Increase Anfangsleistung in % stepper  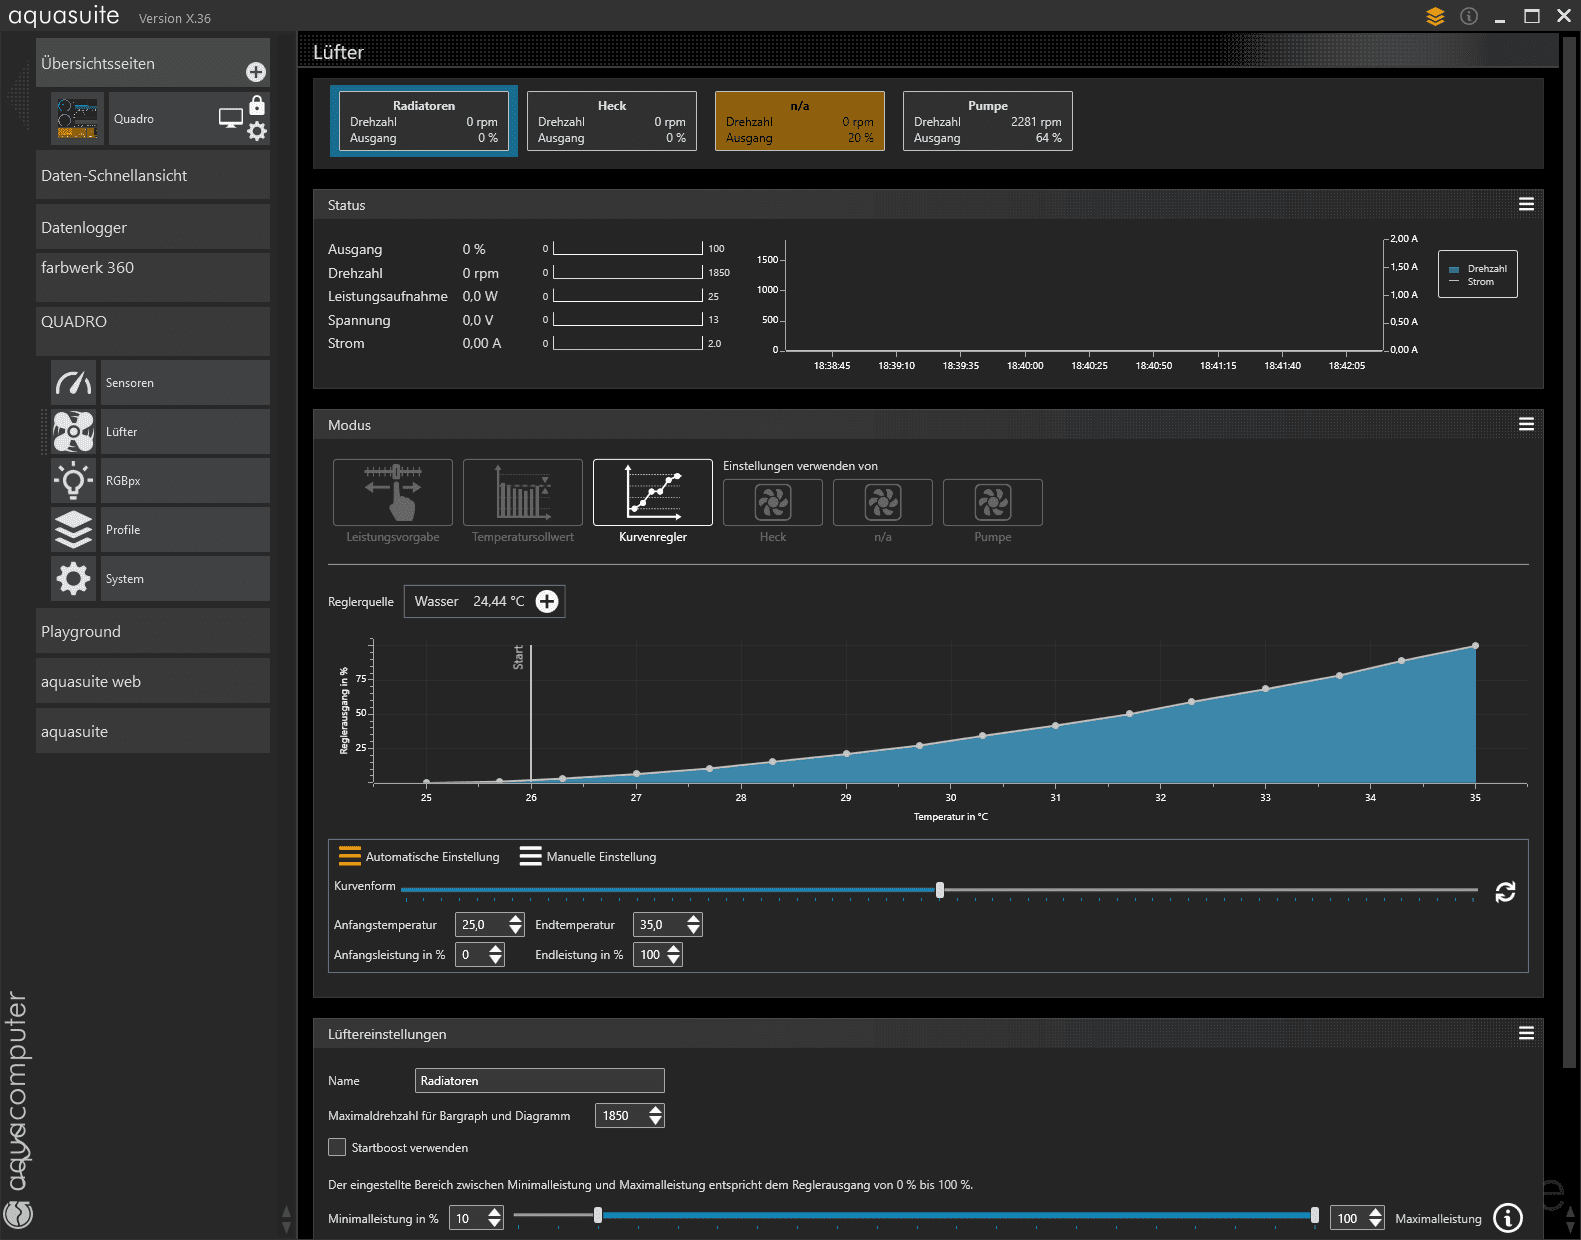(x=496, y=949)
